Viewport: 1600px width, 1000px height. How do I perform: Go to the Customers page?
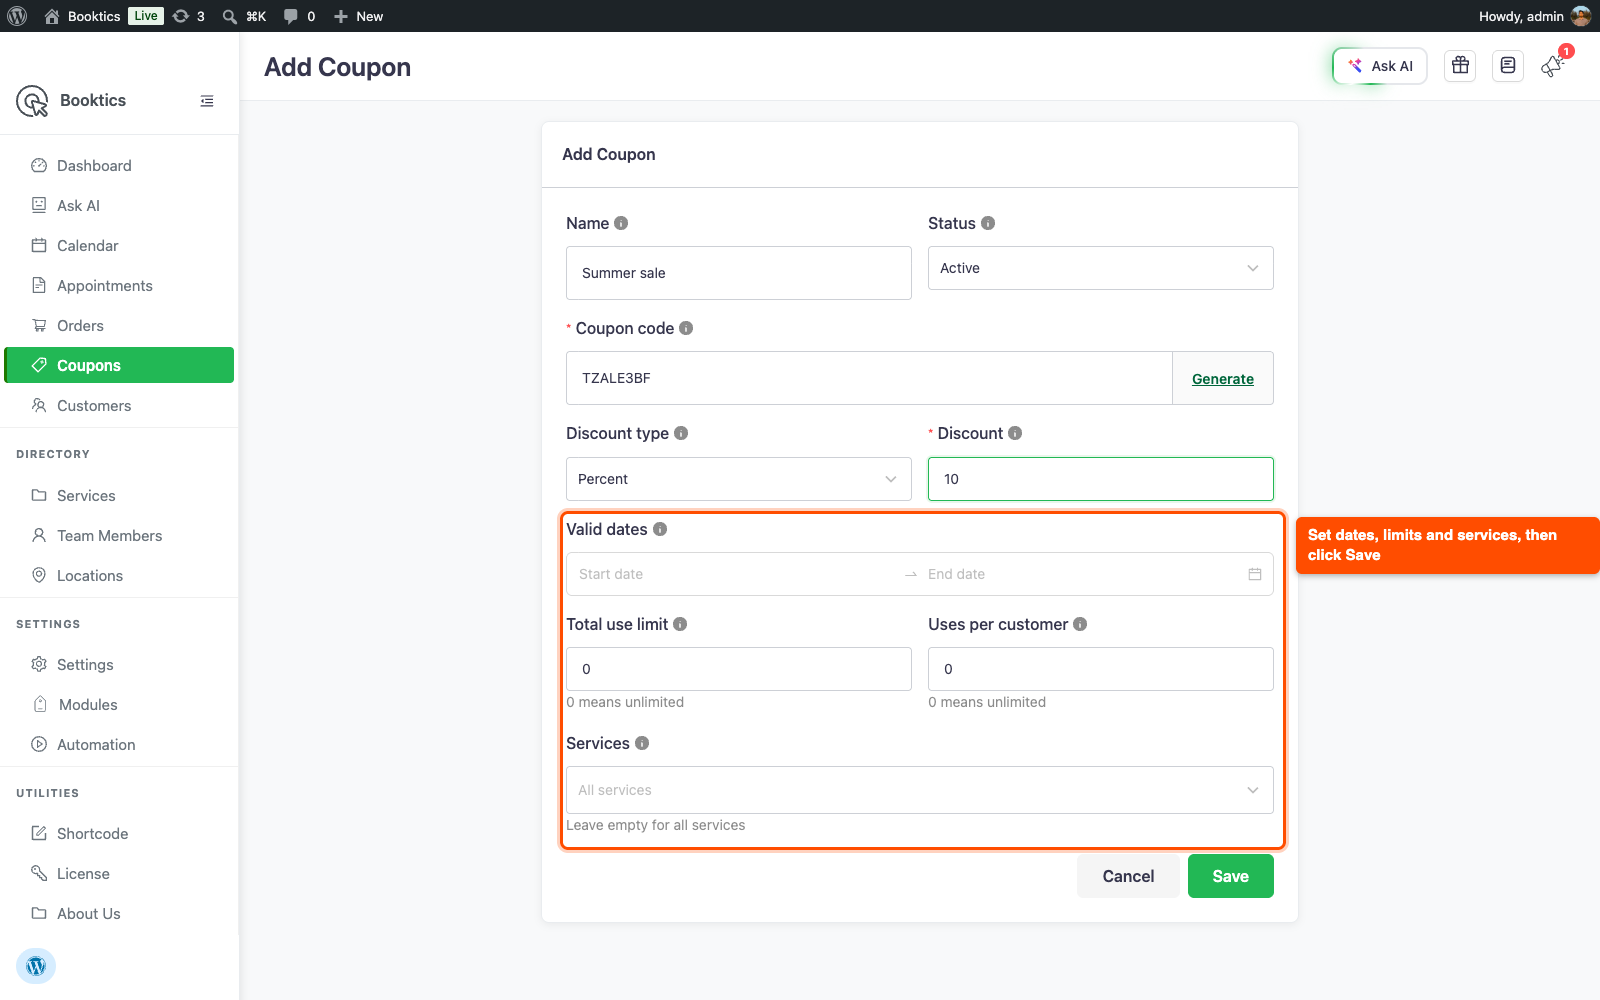click(119, 406)
